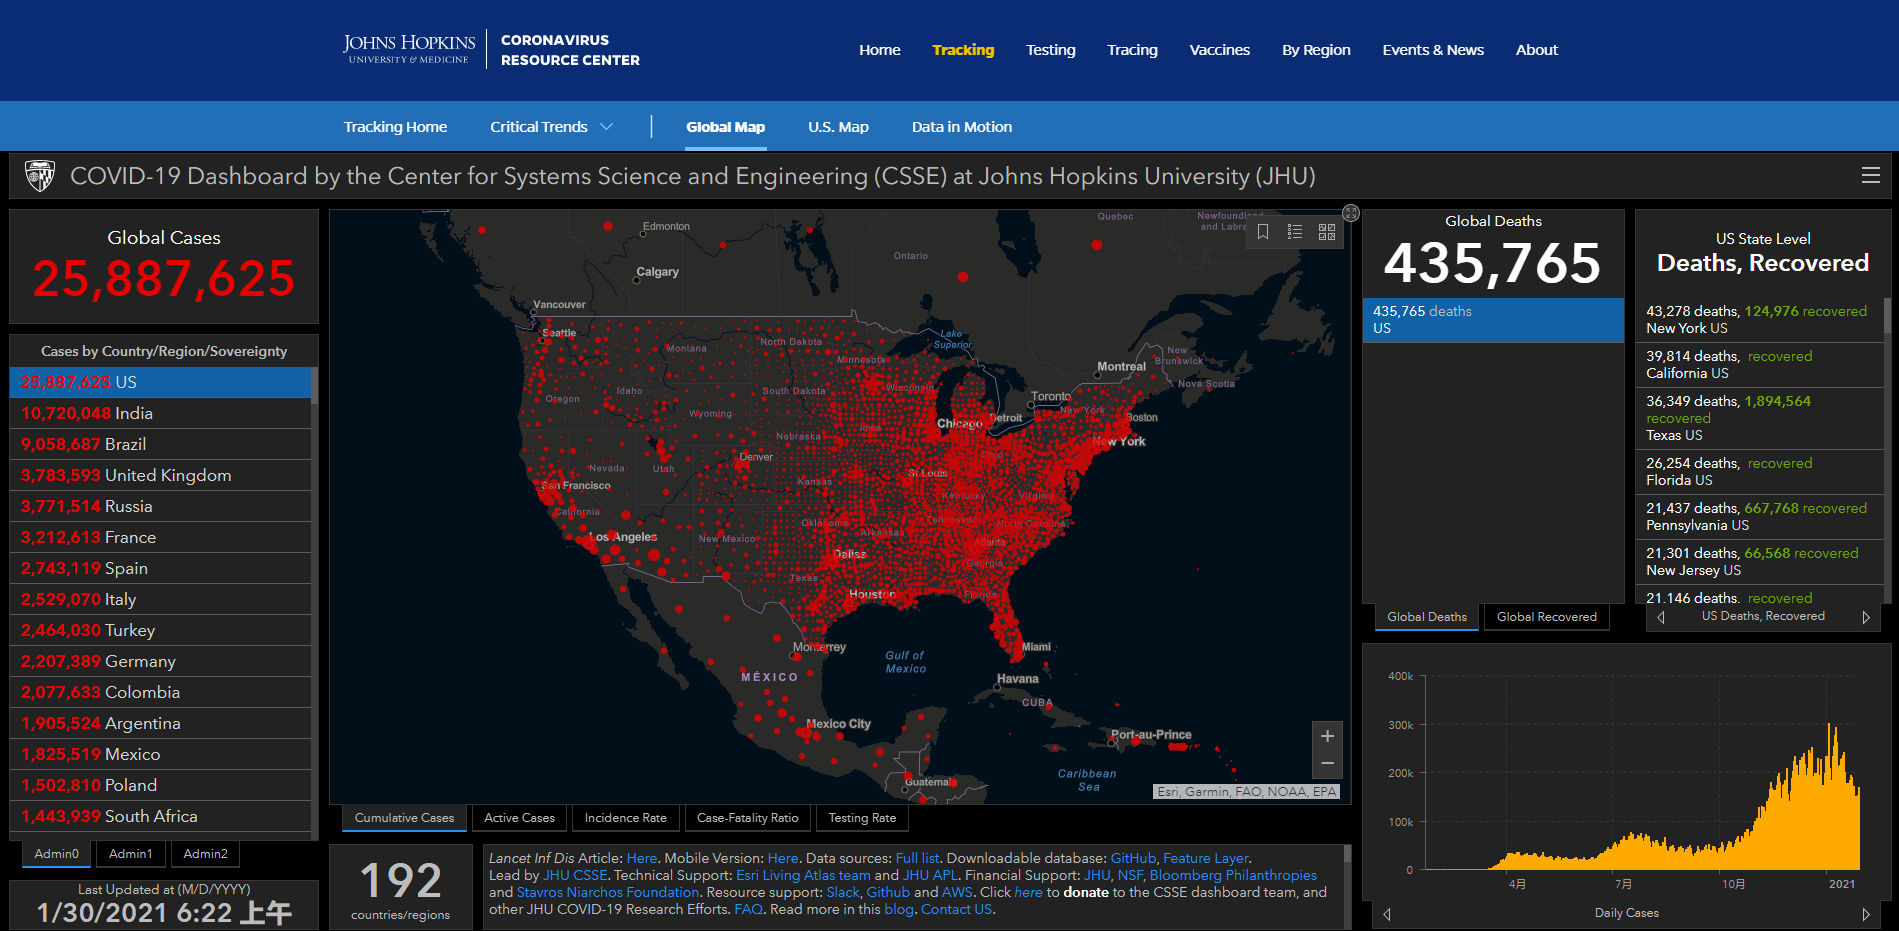Select the Incidence Rate map tab
Image resolution: width=1899 pixels, height=931 pixels.
[x=625, y=818]
